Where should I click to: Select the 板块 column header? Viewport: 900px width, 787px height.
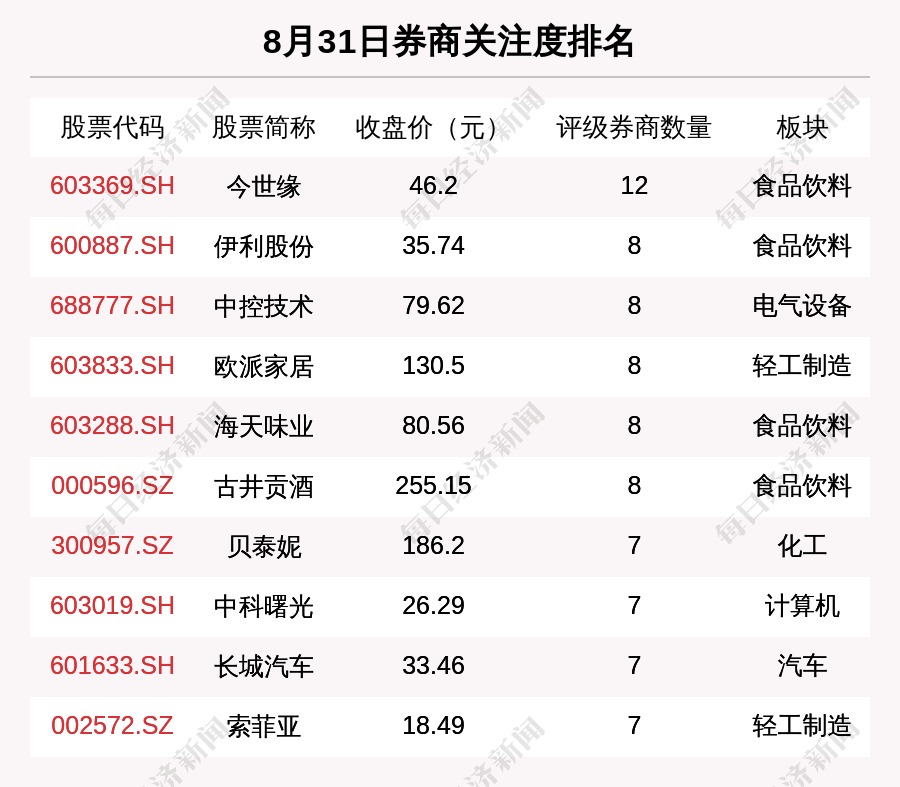[802, 127]
